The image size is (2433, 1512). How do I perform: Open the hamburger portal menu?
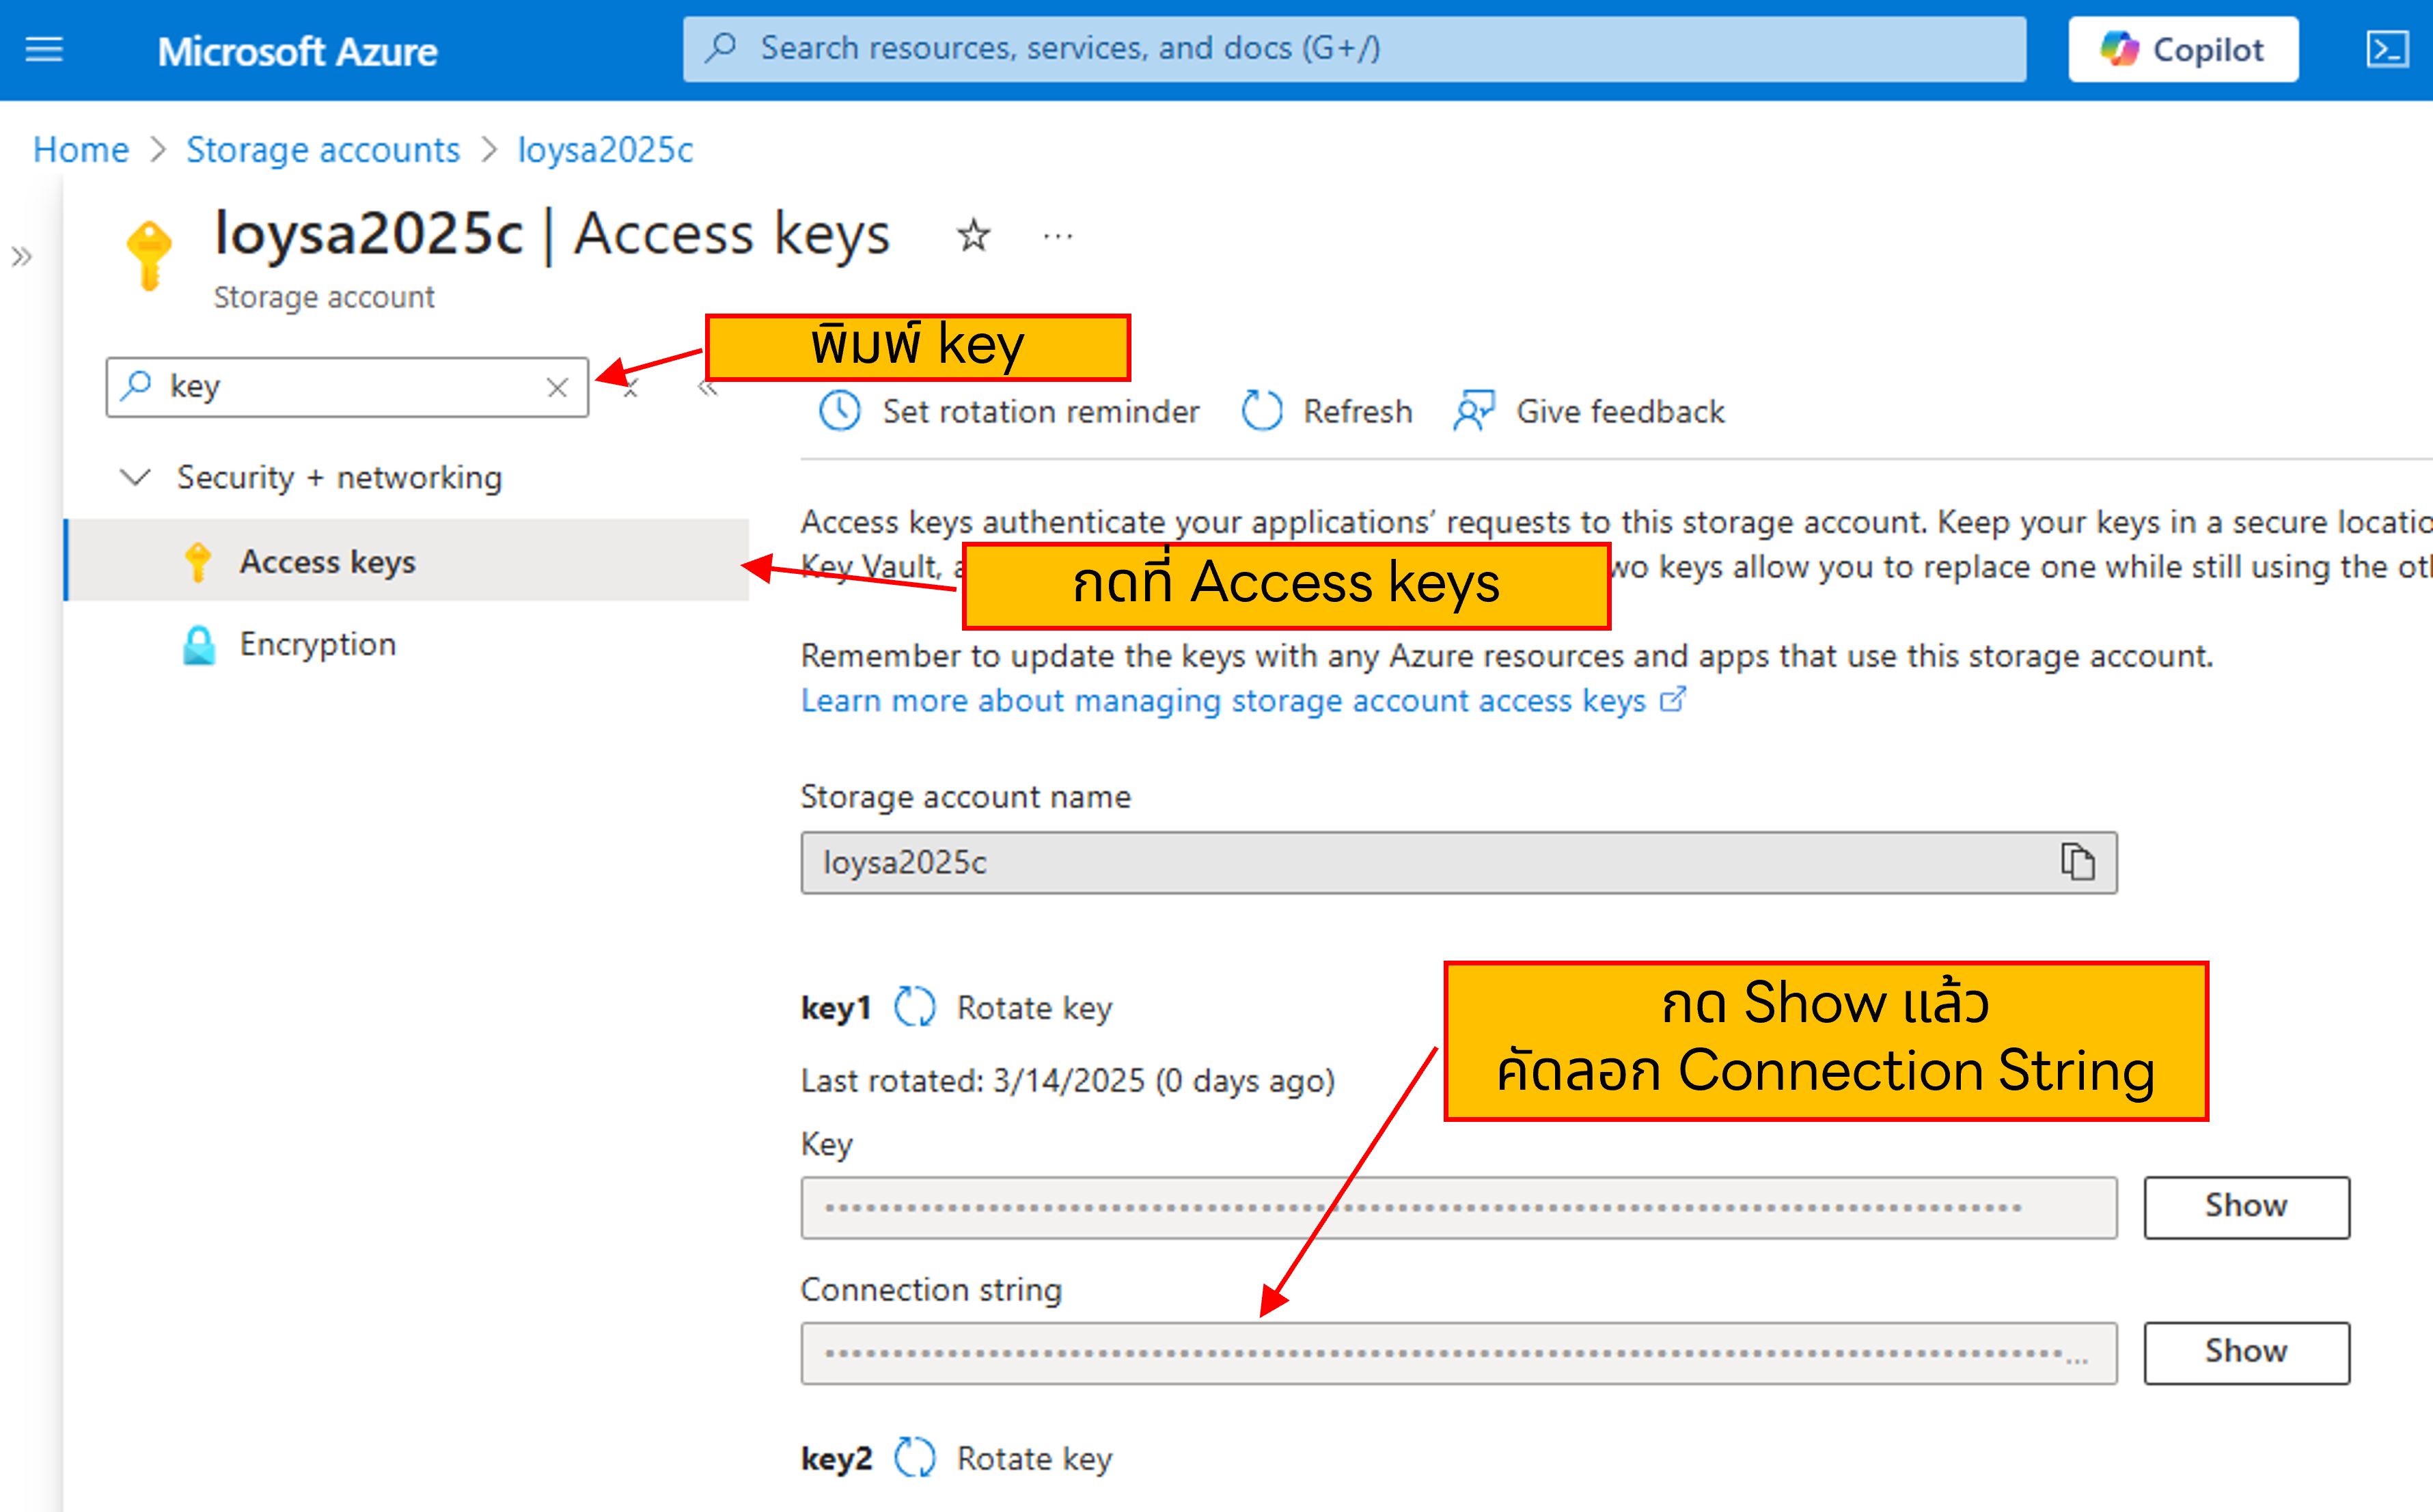pos(44,49)
